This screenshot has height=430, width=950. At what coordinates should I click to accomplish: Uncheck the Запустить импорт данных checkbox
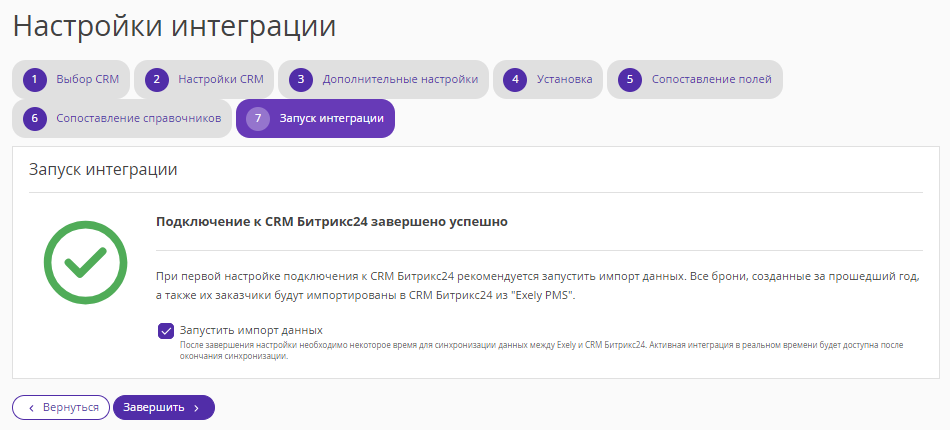point(166,331)
